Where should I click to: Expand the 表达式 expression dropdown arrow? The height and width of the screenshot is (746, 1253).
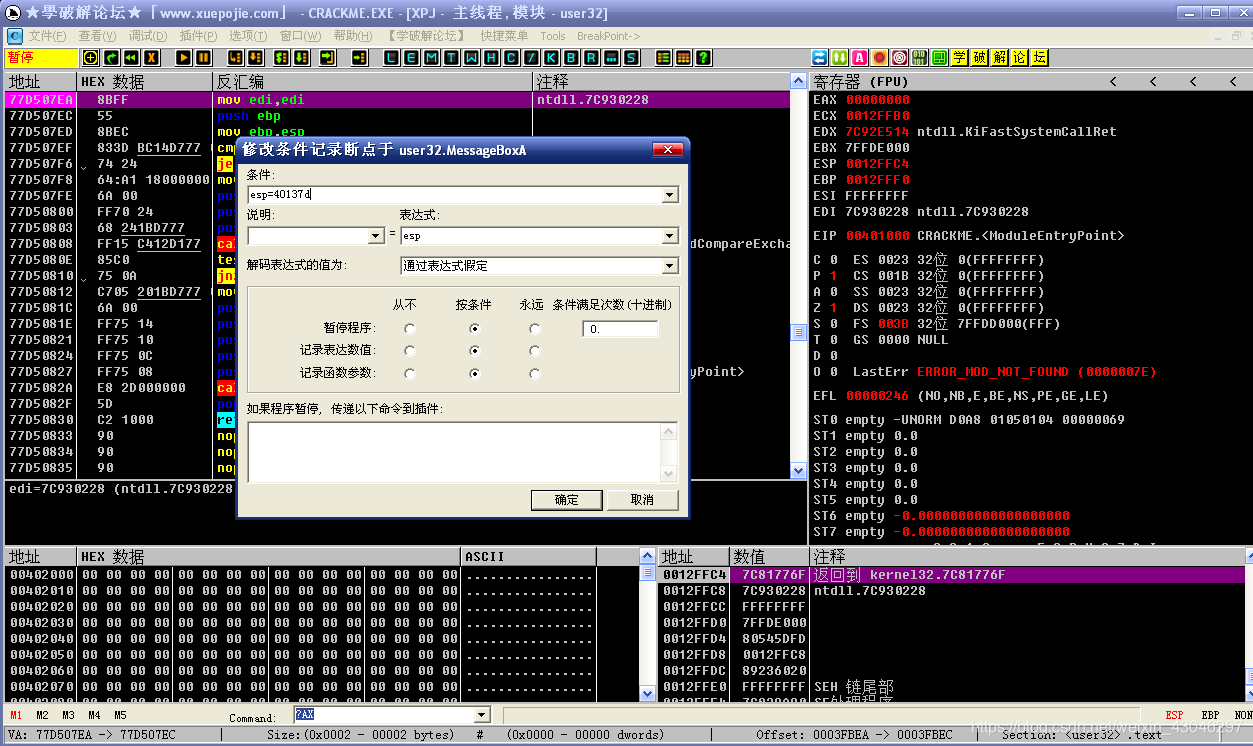tap(670, 236)
